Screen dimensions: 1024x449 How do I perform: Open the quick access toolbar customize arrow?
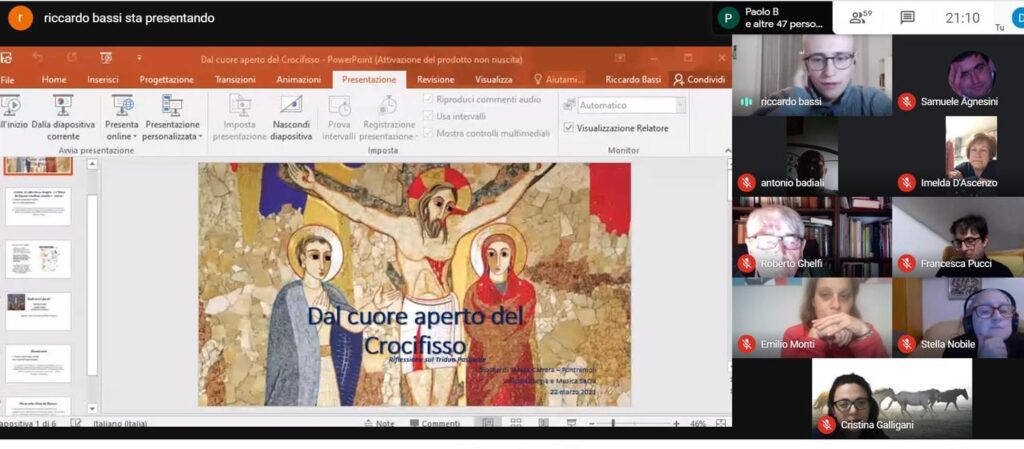(139, 57)
